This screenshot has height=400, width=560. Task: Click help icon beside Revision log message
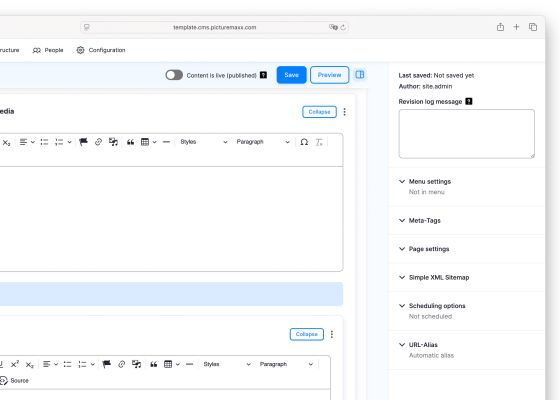[x=469, y=101]
